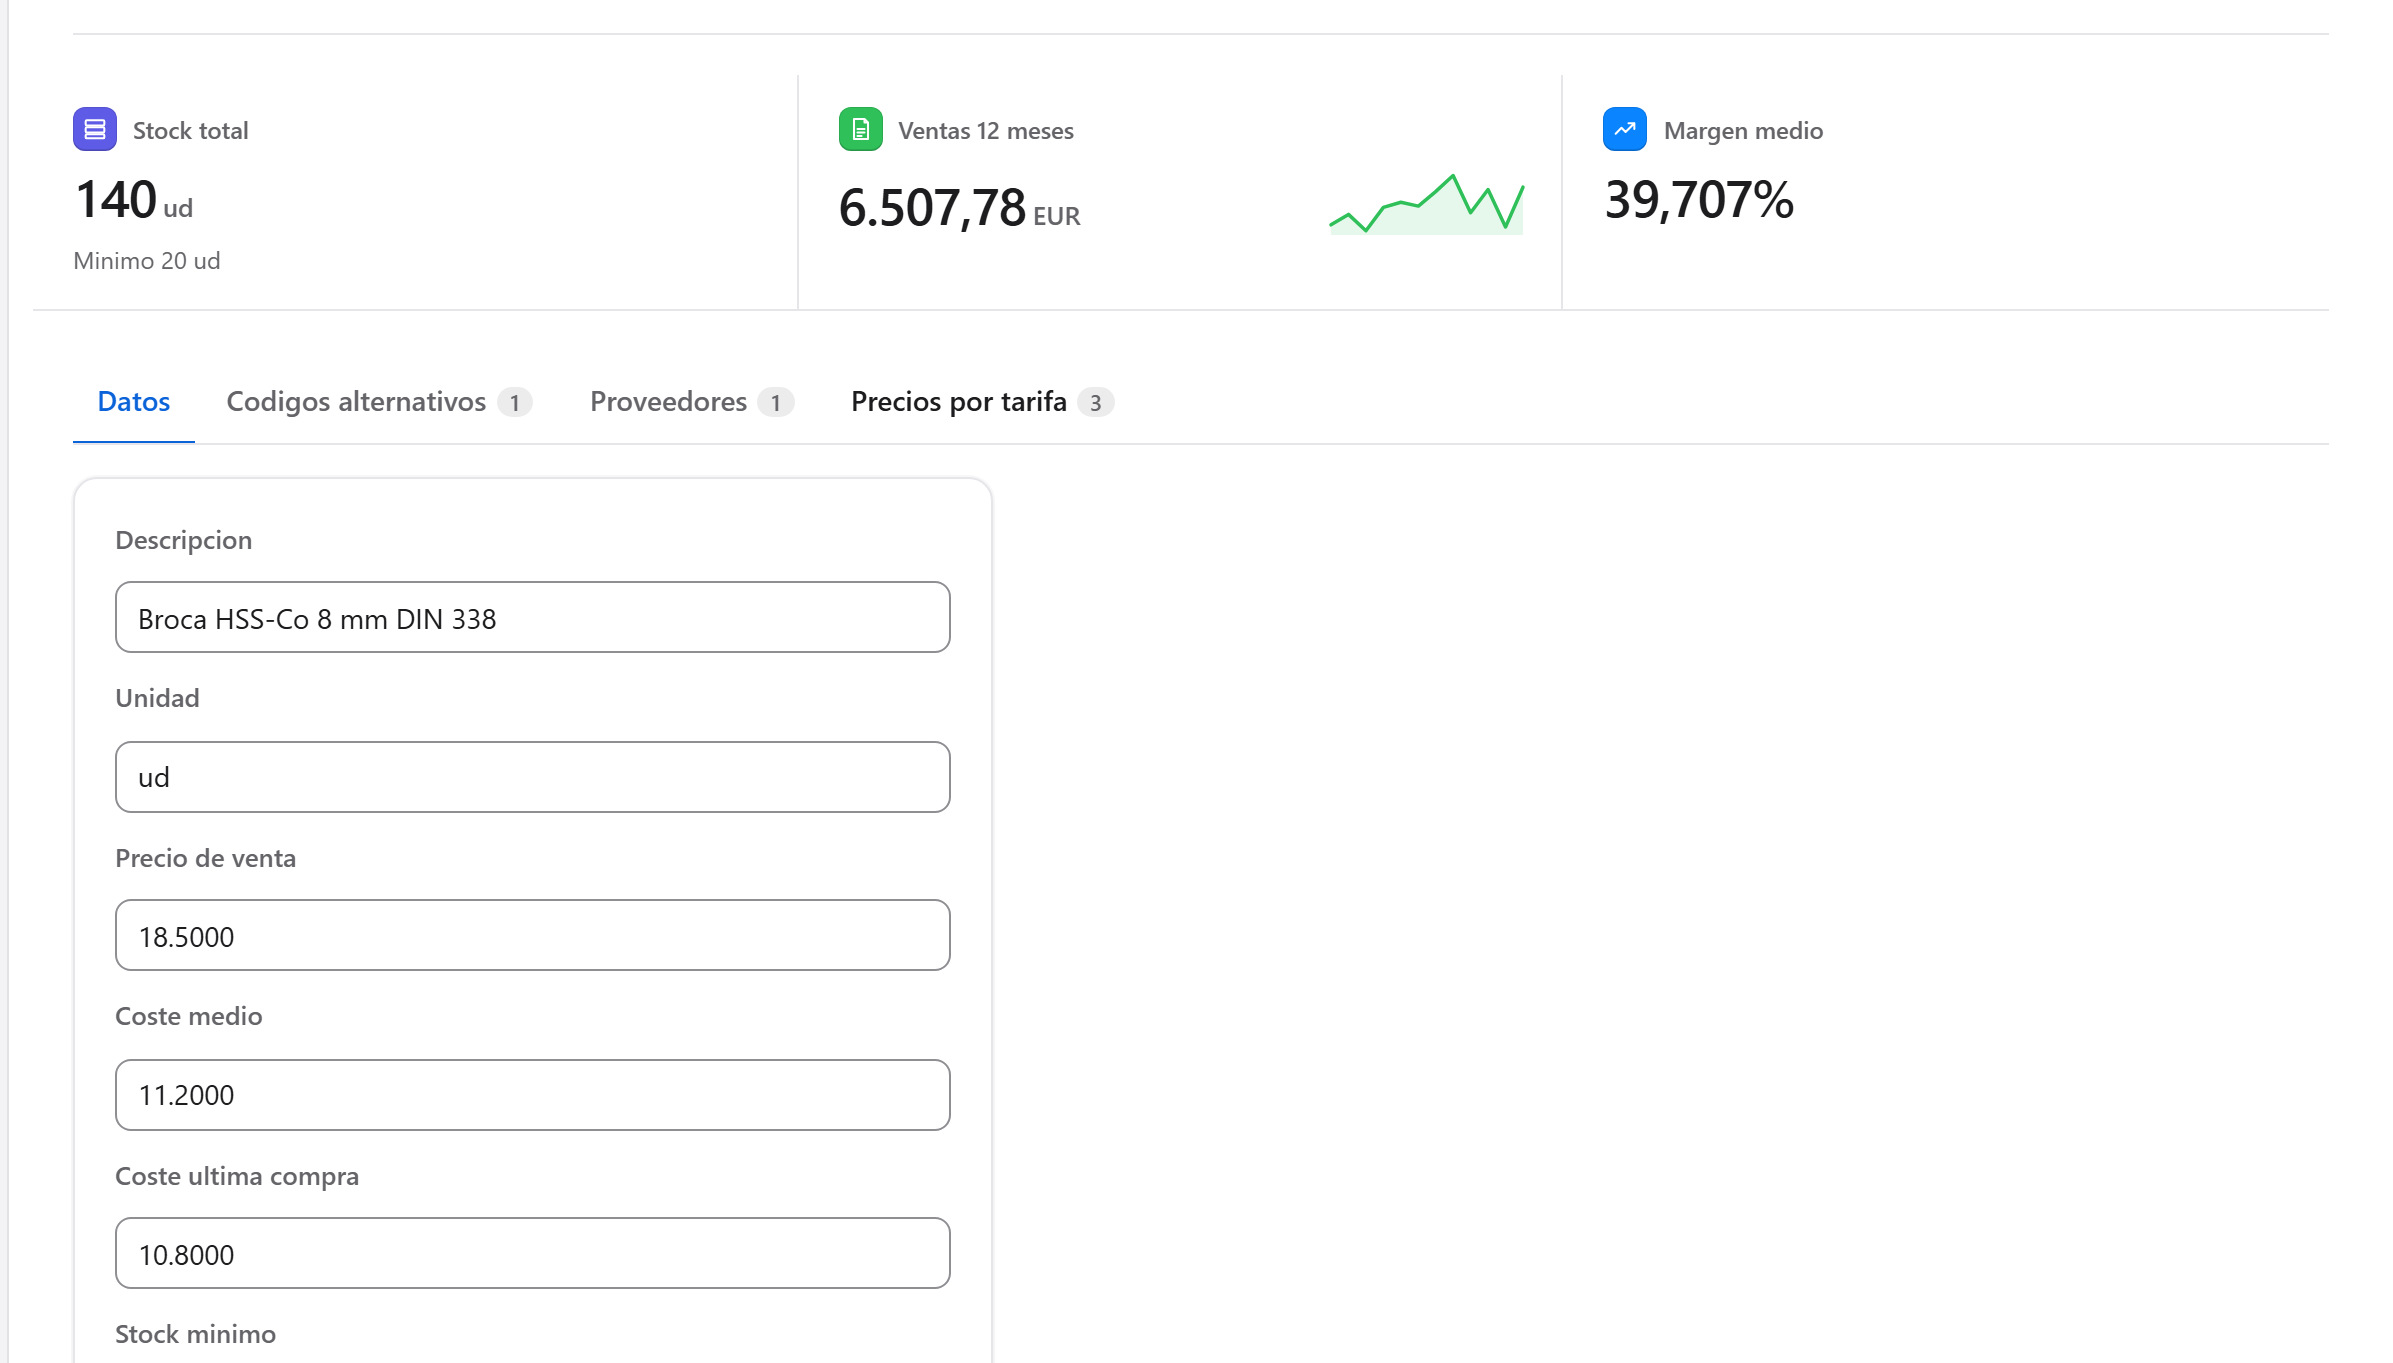This screenshot has width=2393, height=1363.
Task: Focus the Unidad input field
Action: coord(533,777)
